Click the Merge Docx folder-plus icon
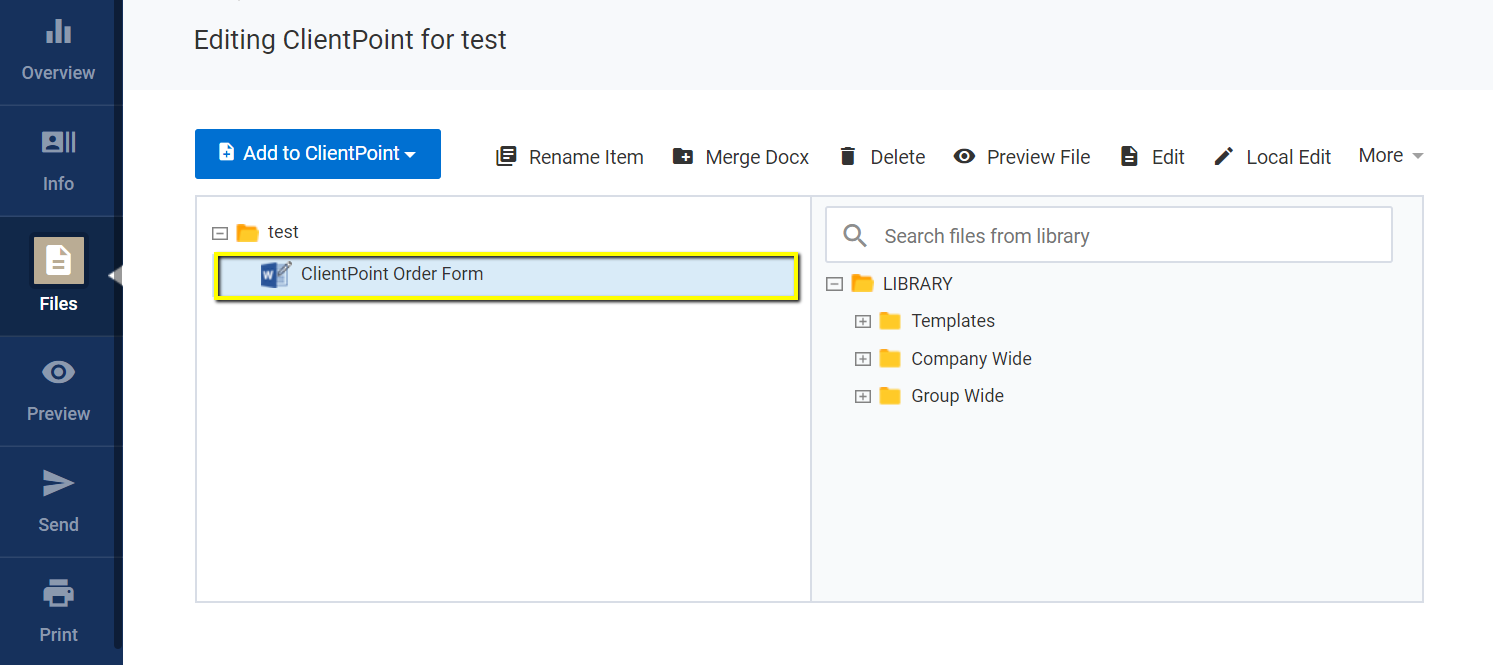 coord(683,156)
